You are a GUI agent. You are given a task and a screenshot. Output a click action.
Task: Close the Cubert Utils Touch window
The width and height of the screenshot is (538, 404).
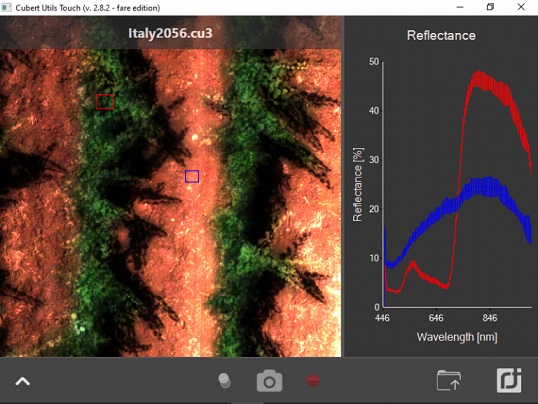[x=521, y=7]
